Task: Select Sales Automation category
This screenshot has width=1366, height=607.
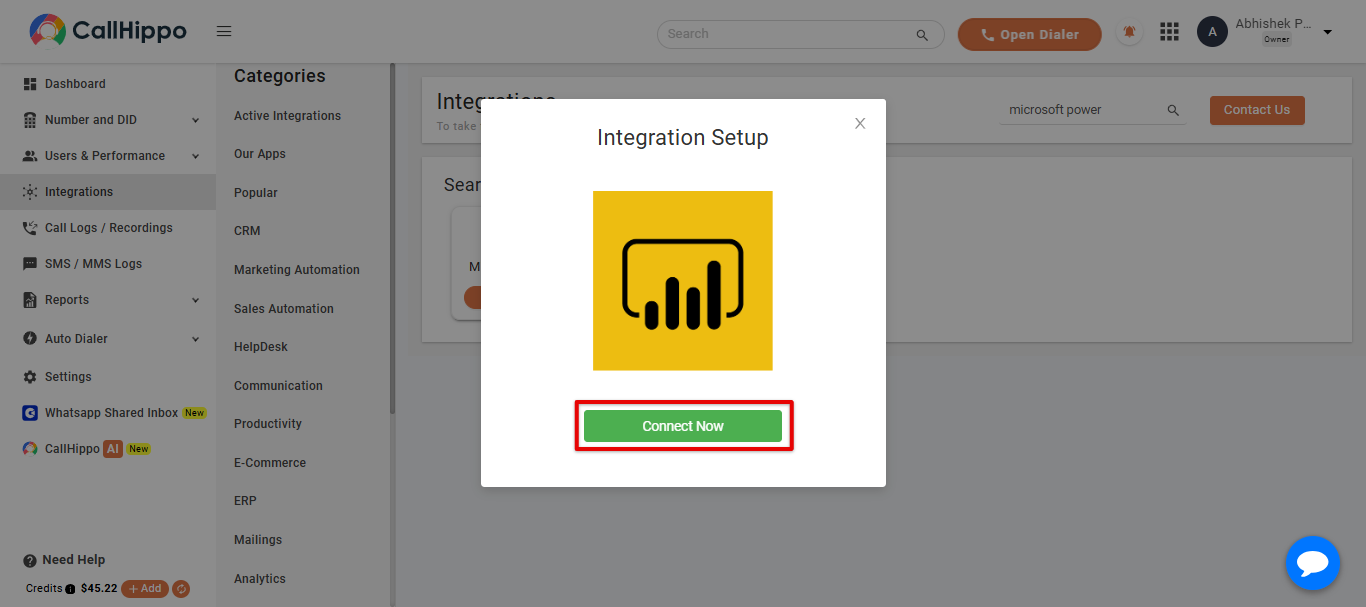Action: [284, 309]
